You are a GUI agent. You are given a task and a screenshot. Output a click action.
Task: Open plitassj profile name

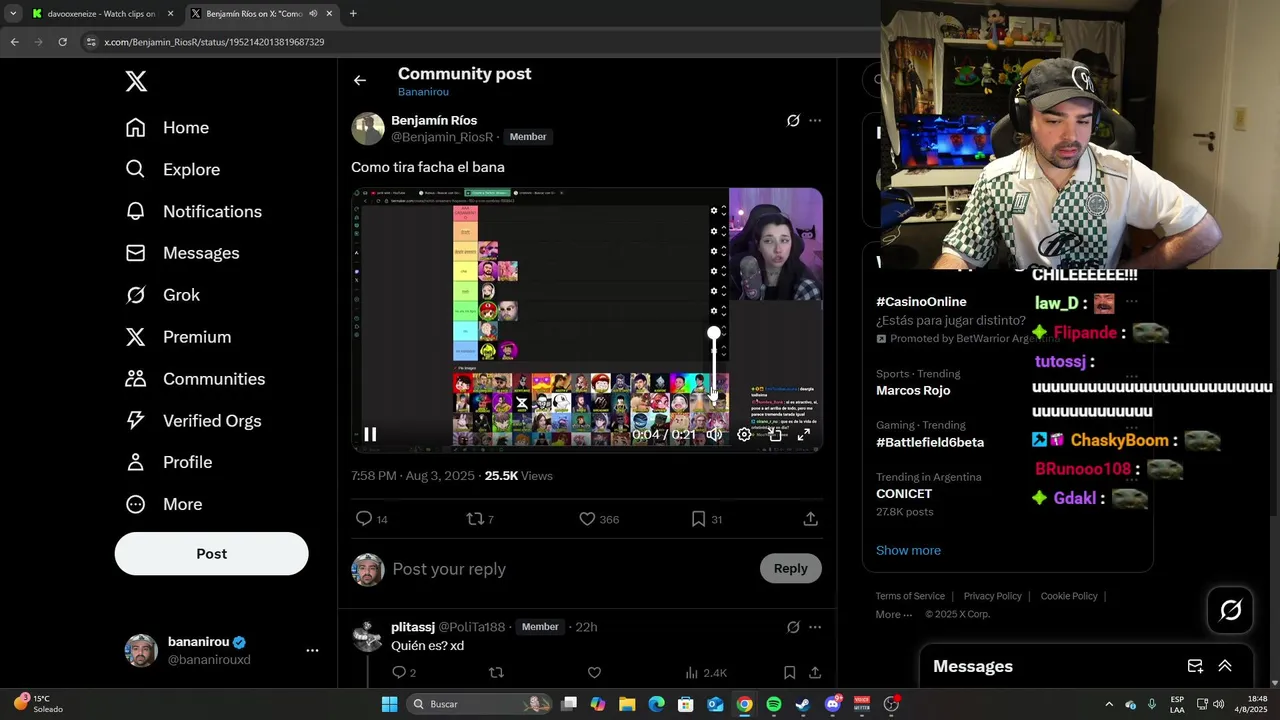(x=412, y=627)
